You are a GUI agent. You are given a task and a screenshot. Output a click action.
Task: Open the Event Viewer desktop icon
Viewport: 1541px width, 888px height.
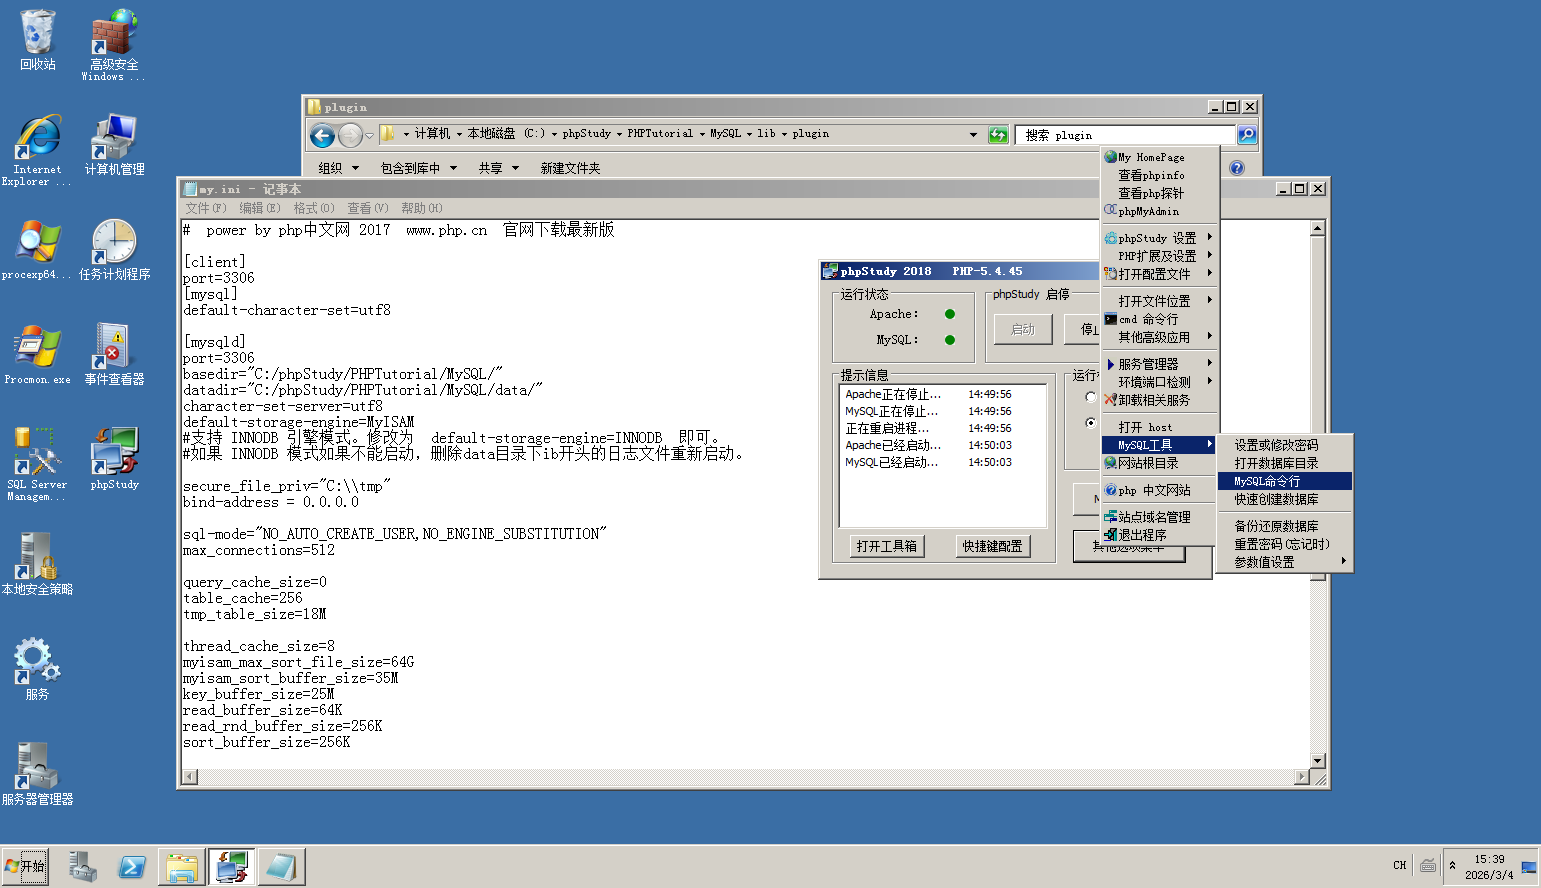click(114, 355)
